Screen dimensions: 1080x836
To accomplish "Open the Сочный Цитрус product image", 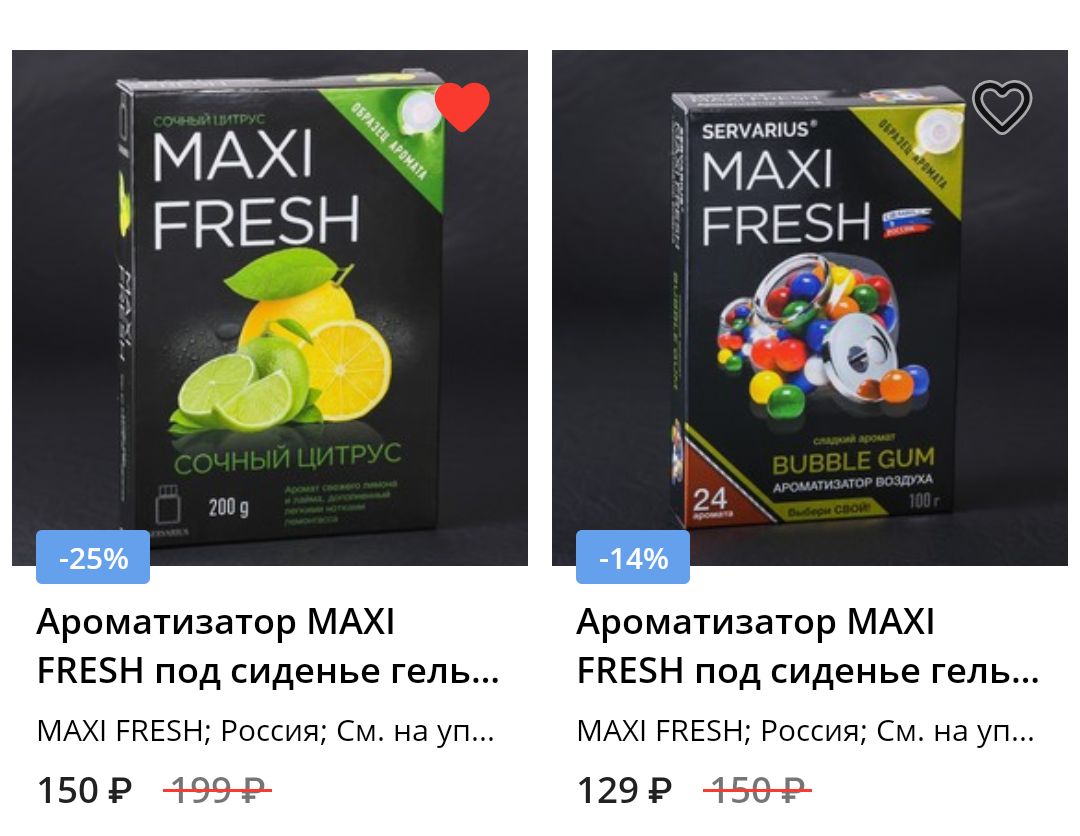I will (x=270, y=308).
